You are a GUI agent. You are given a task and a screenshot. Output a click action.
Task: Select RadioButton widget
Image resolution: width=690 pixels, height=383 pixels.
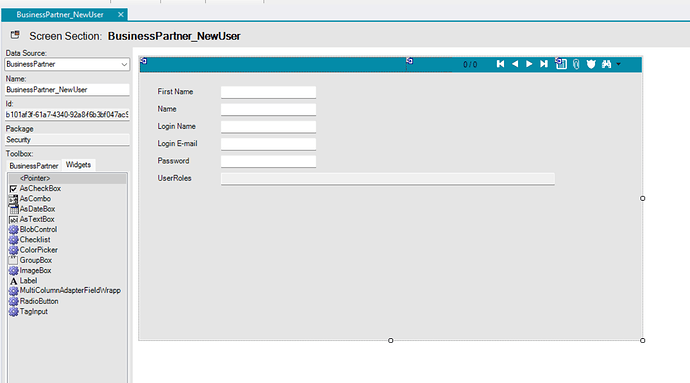39,301
